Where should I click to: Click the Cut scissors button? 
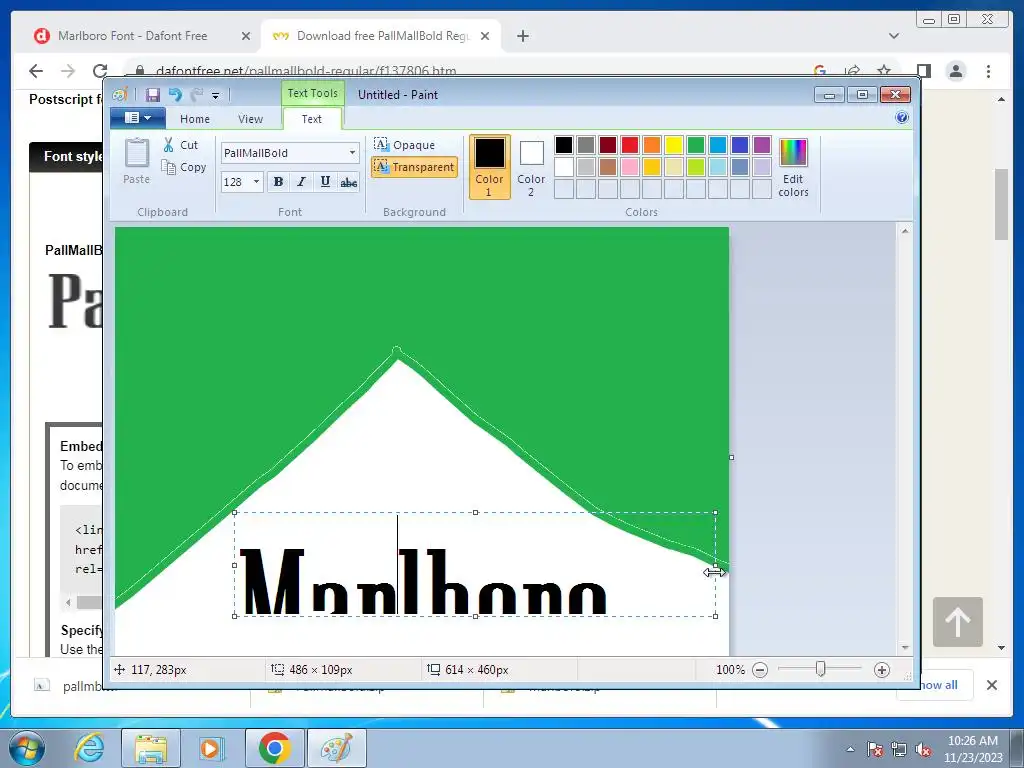point(181,145)
